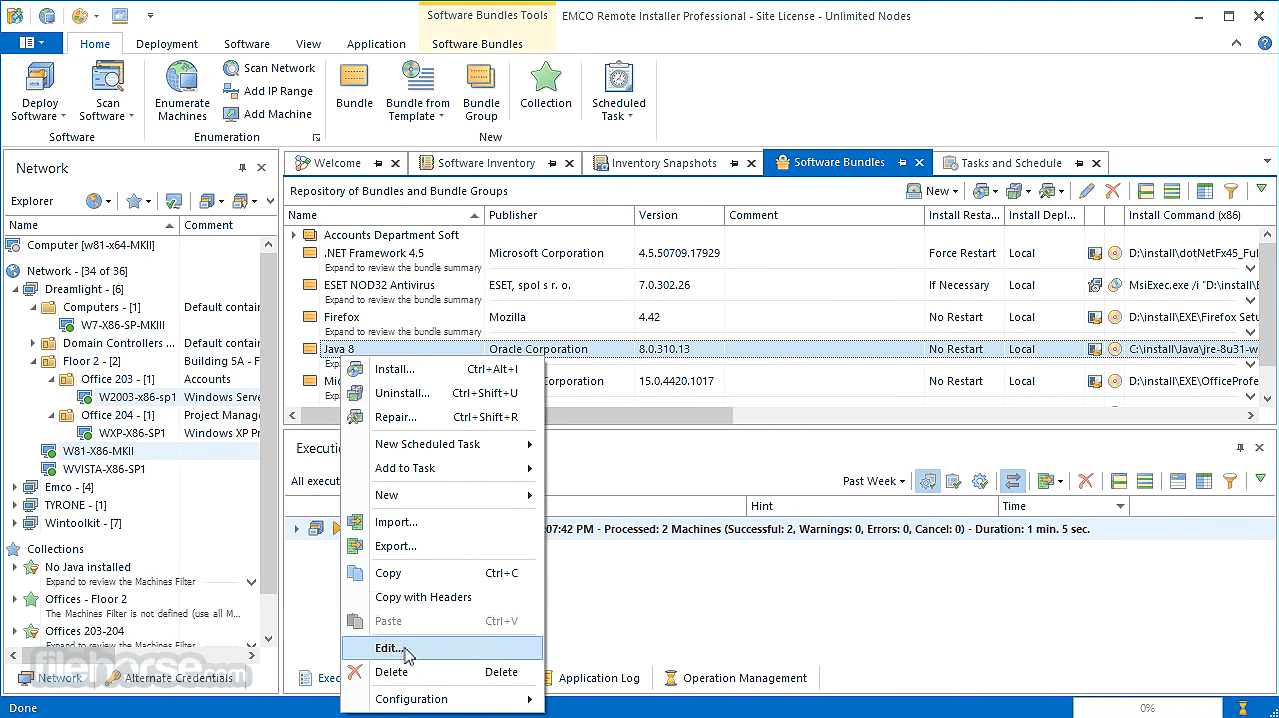Choose Edit... in the context menu
Viewport: 1279px width, 718px height.
click(442, 648)
